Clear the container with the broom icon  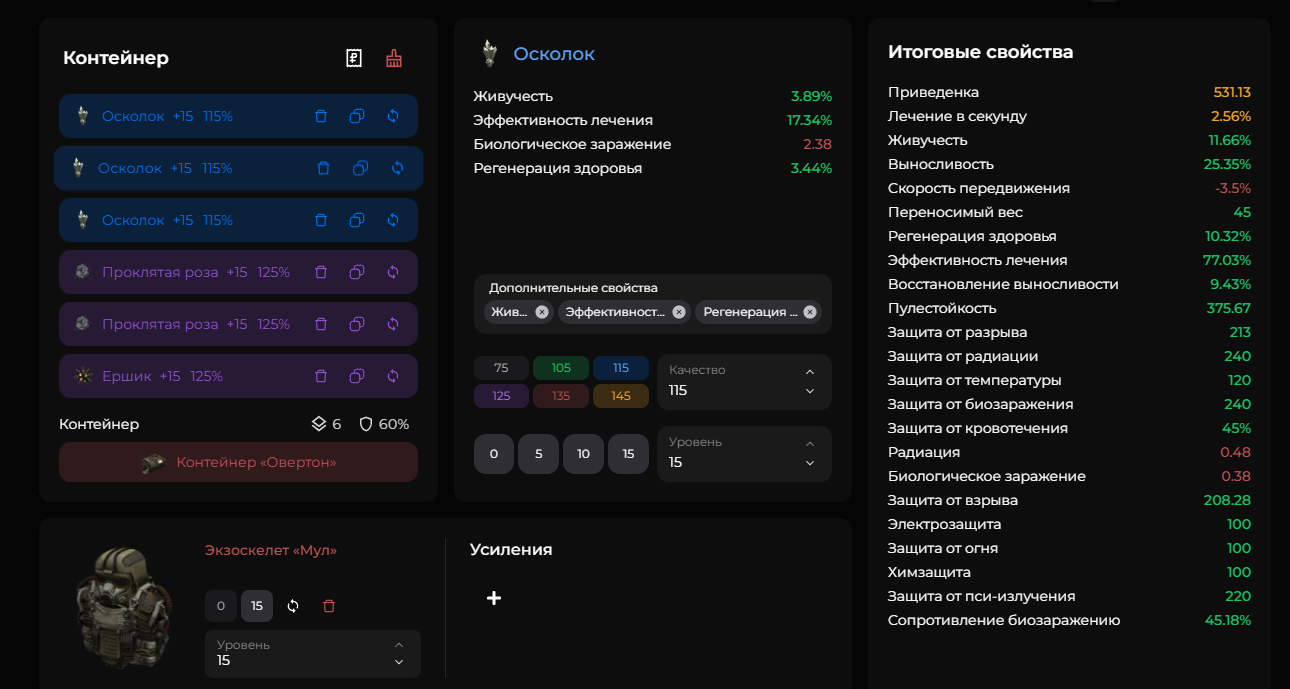coord(394,58)
